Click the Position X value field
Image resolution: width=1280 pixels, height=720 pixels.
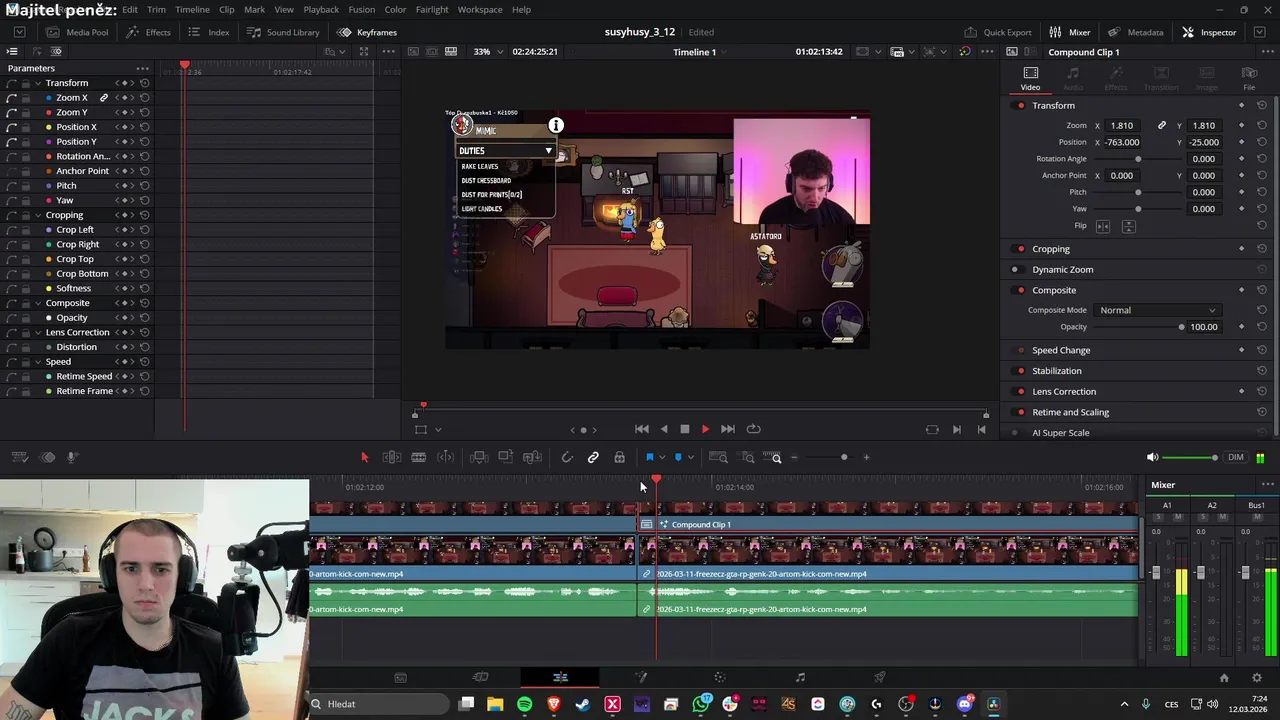click(1122, 142)
